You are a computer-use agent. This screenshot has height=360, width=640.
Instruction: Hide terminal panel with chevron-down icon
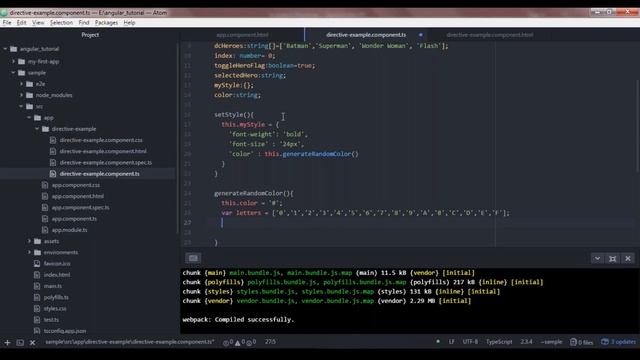598,258
